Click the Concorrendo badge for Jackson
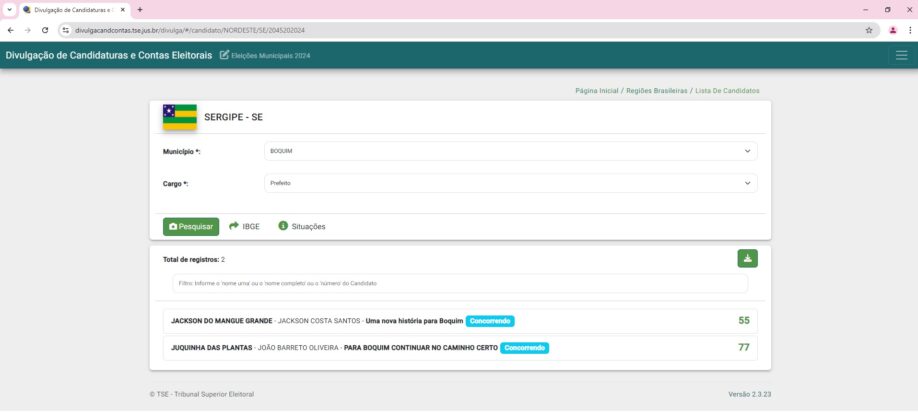The width and height of the screenshot is (918, 420). [490, 321]
